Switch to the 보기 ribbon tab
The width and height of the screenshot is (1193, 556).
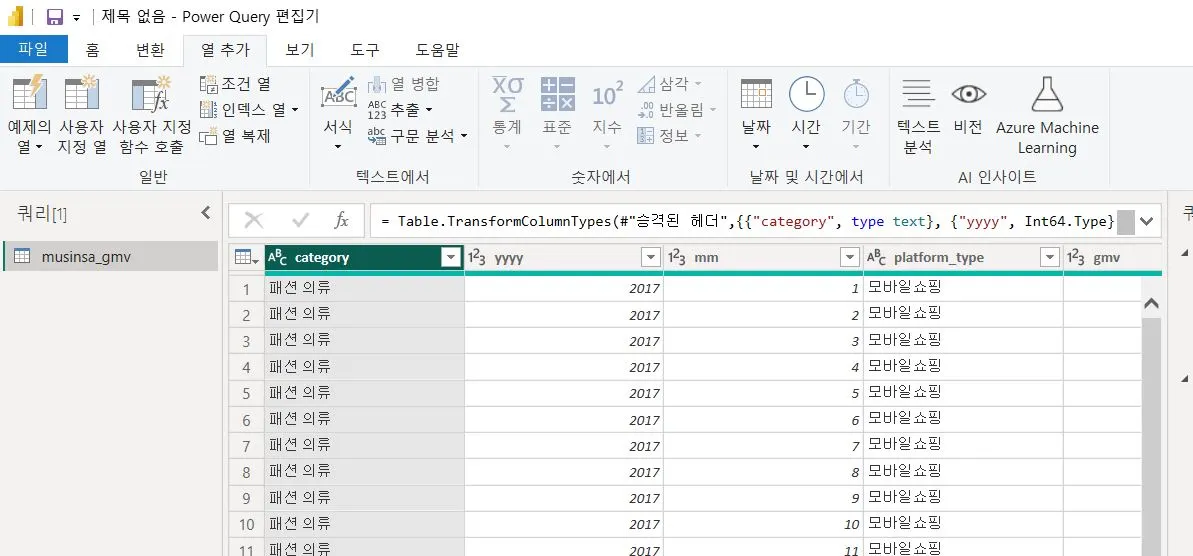click(300, 50)
